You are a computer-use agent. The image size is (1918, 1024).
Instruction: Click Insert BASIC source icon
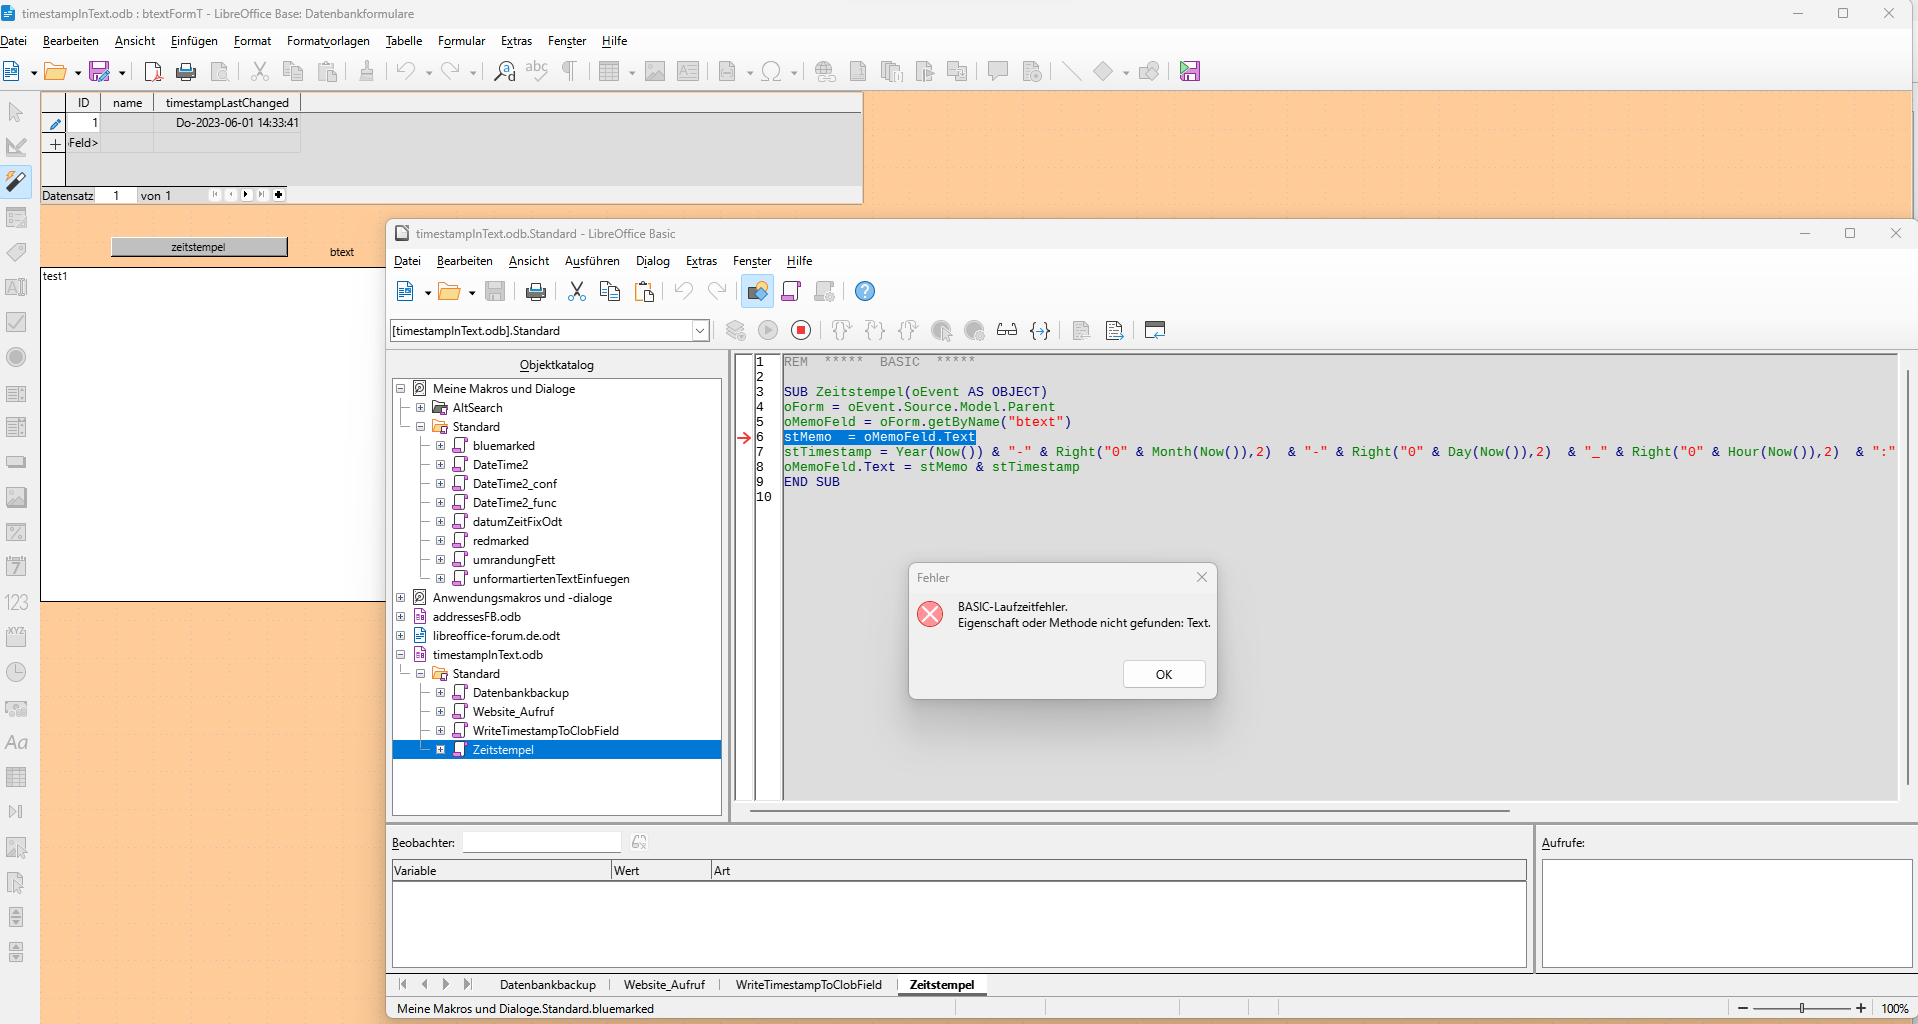(x=1081, y=331)
